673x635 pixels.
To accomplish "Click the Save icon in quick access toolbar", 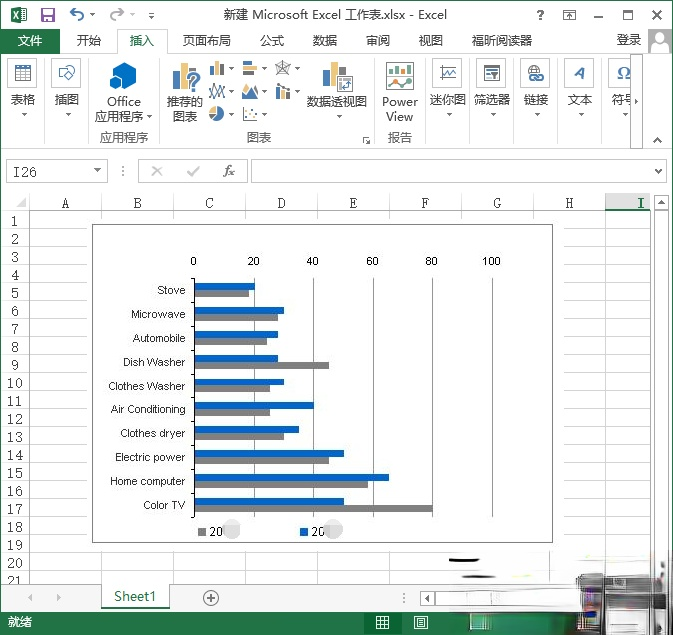I will [x=47, y=15].
